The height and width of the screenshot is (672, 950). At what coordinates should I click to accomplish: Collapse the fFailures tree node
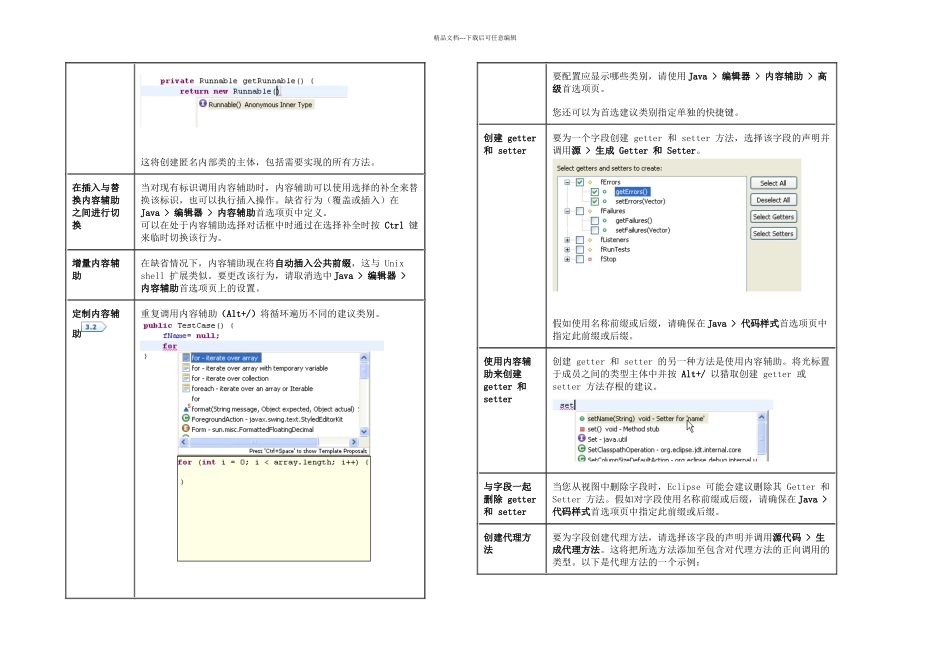coord(567,211)
